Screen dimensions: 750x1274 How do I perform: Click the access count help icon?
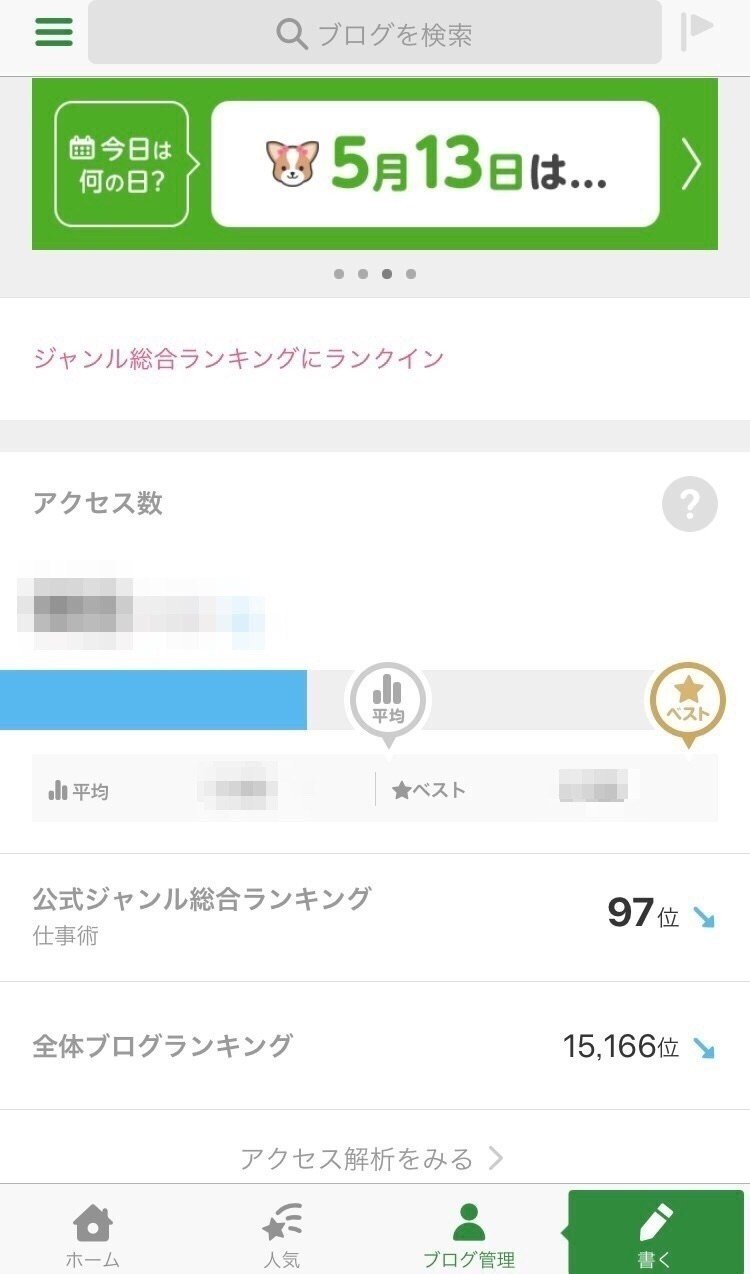(x=689, y=504)
